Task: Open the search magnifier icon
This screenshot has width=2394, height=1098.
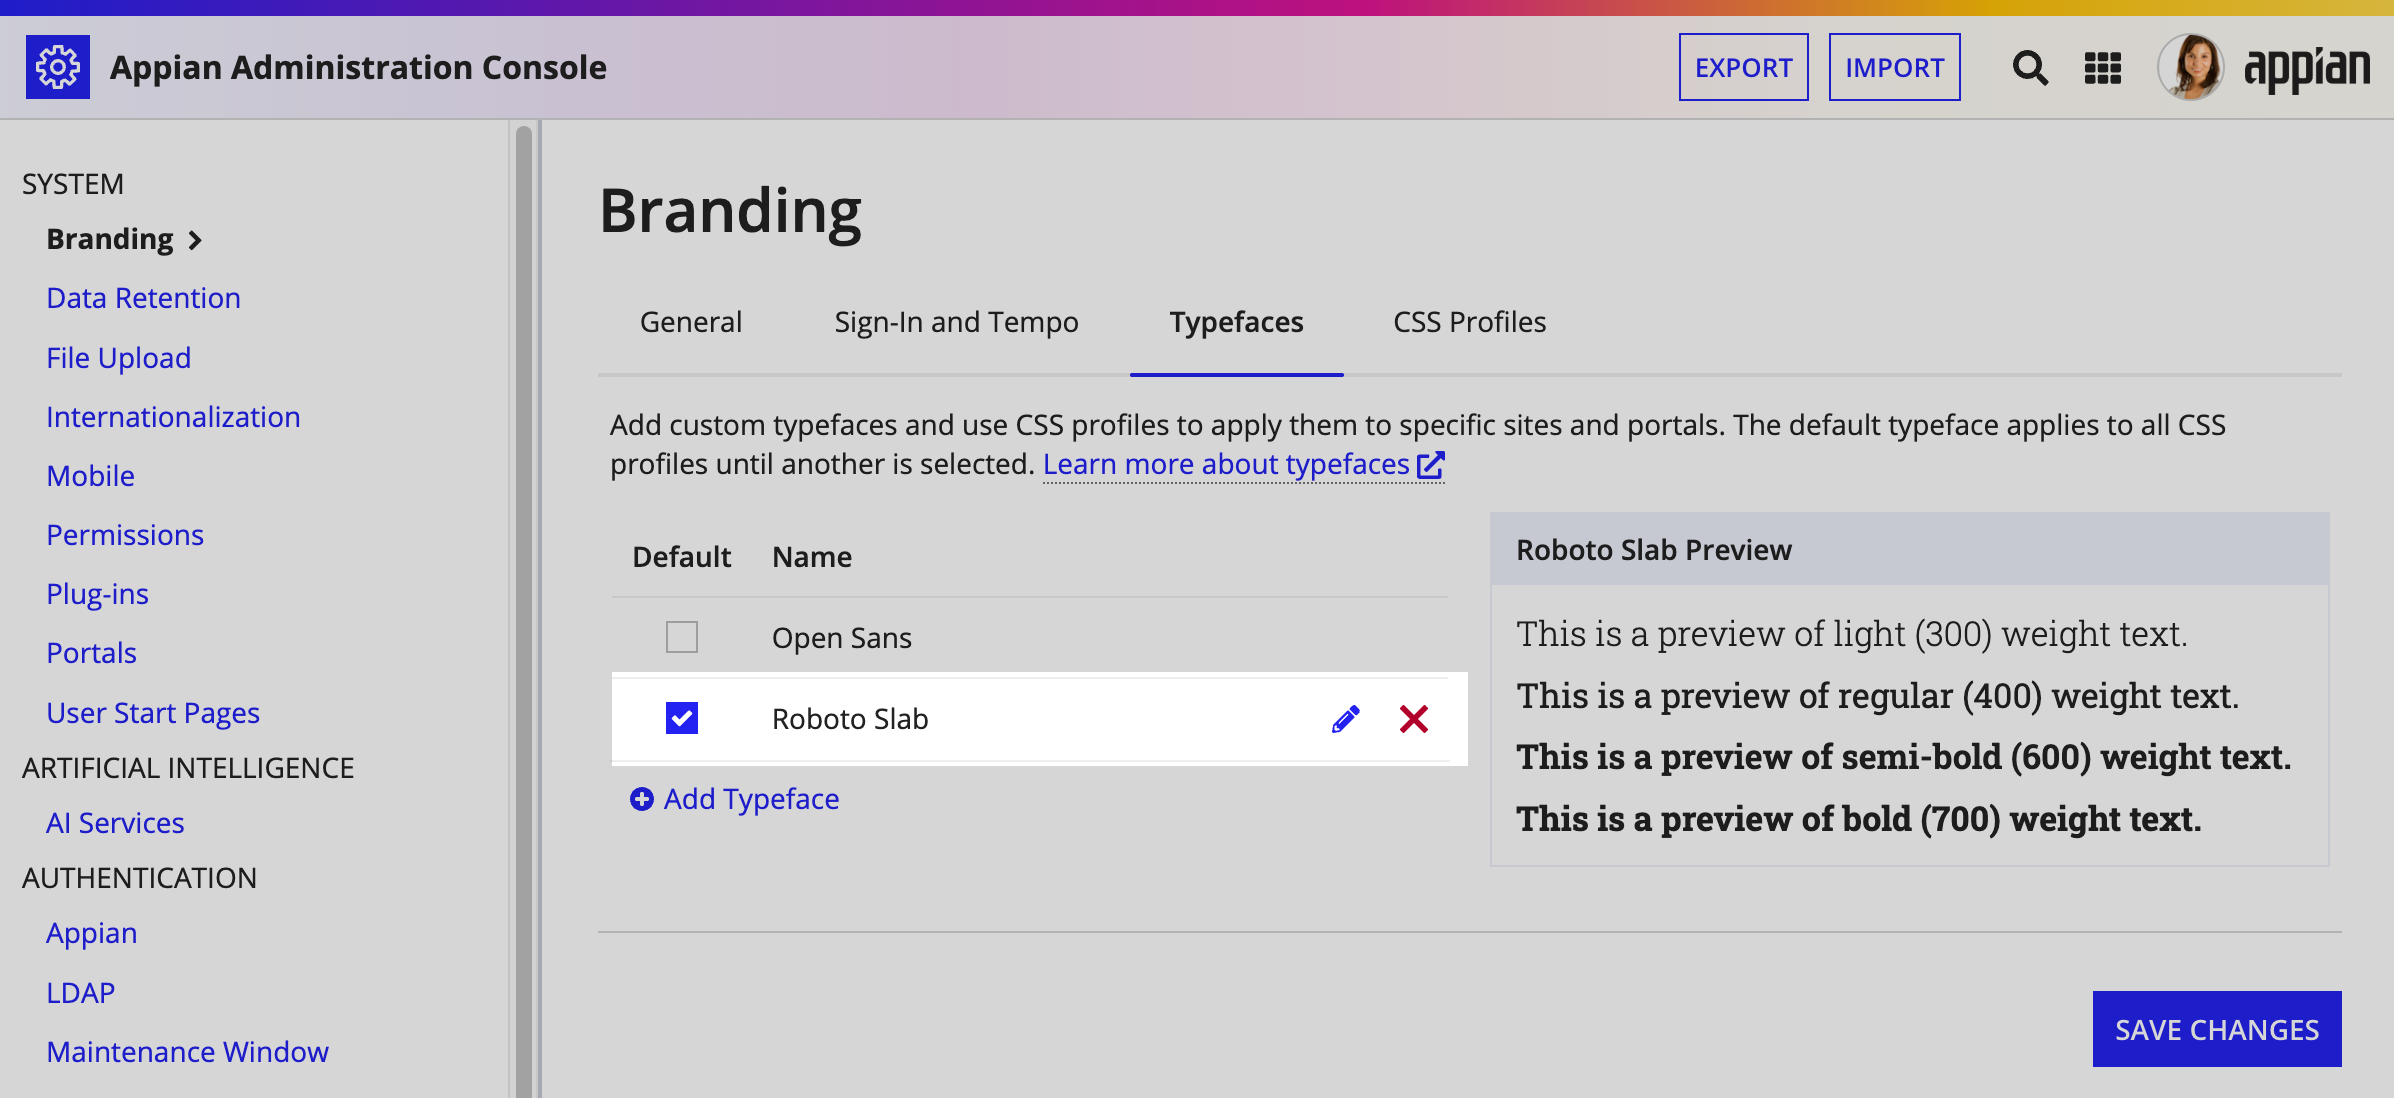Action: (2030, 68)
